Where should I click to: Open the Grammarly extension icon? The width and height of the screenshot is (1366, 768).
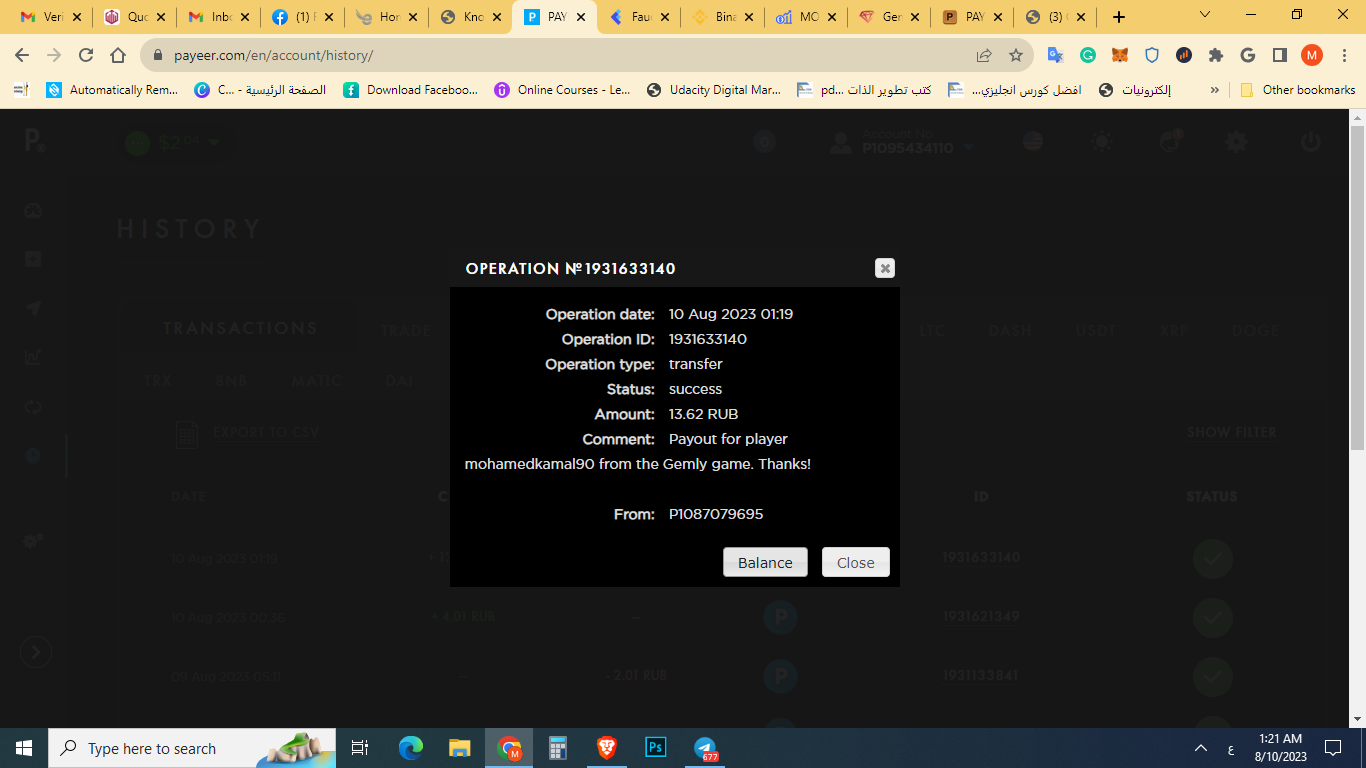pyautogui.click(x=1087, y=55)
